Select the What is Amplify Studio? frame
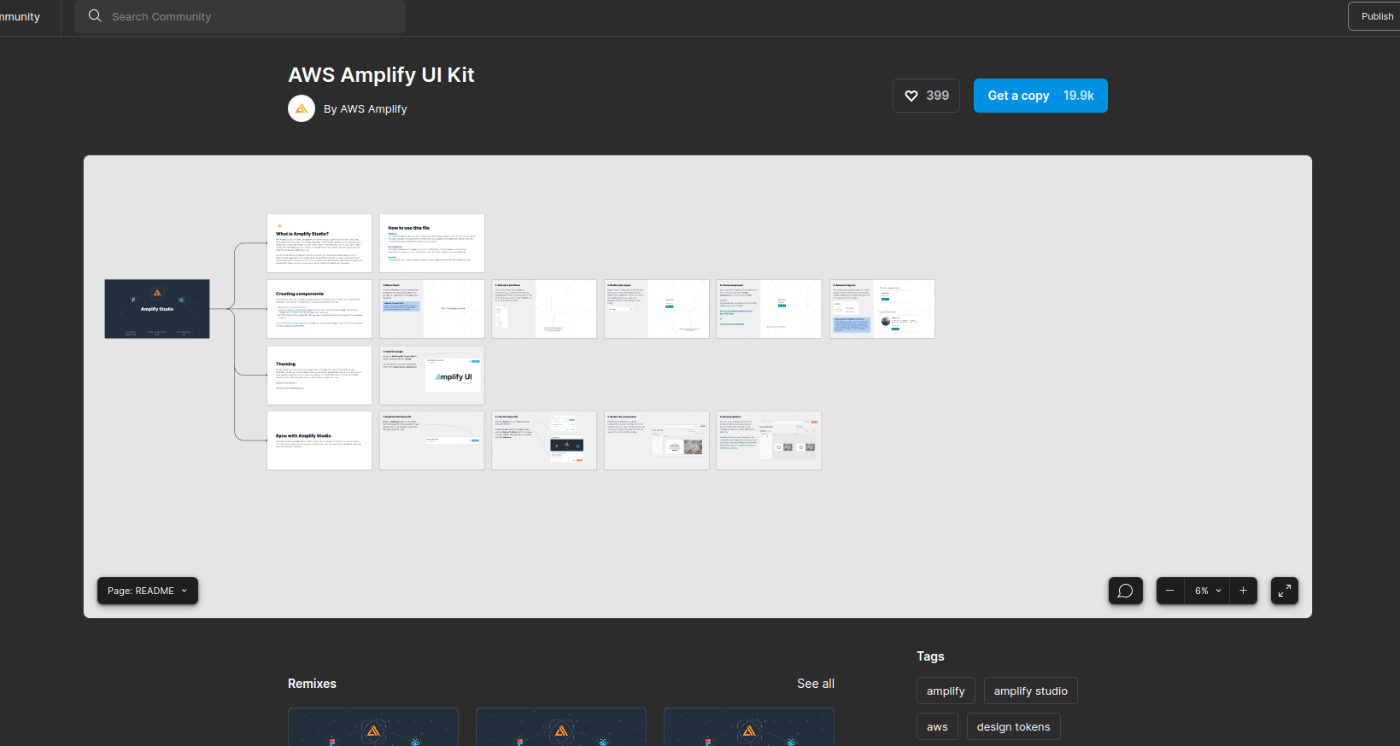 pyautogui.click(x=319, y=243)
